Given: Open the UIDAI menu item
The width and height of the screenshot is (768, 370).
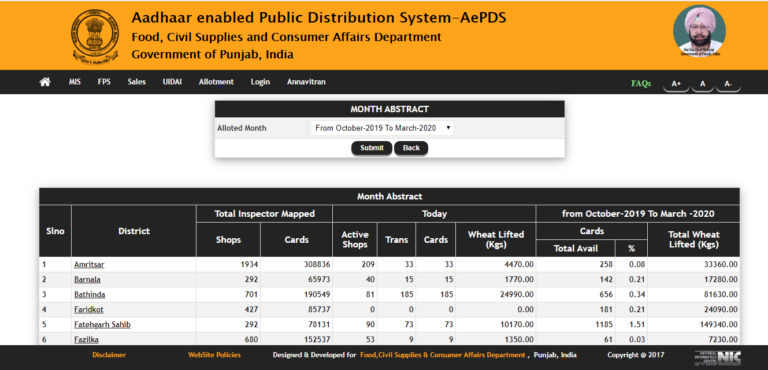Looking at the screenshot, I should coord(172,82).
